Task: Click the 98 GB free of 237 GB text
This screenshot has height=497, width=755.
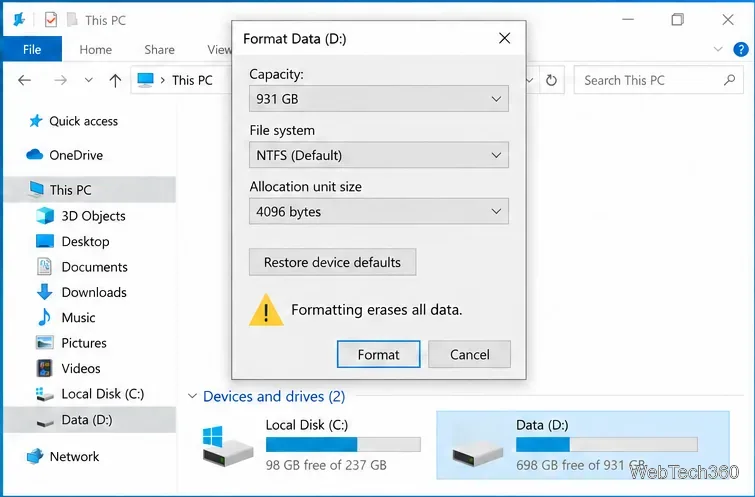Action: [326, 465]
